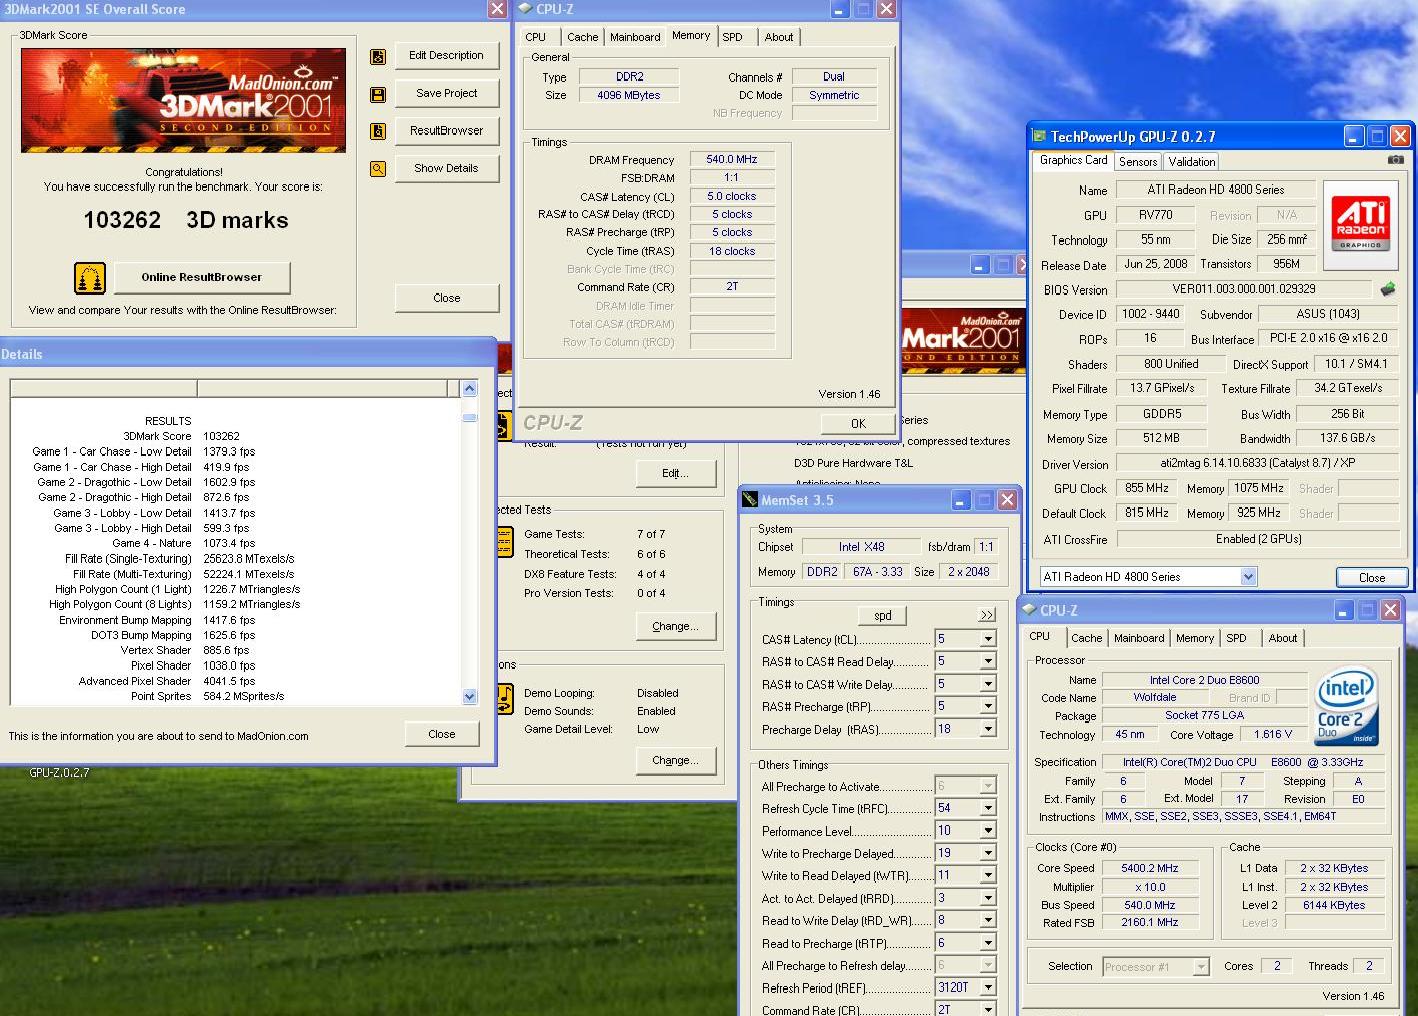1418x1016 pixels.
Task: Open the Performance Level dropdown
Action: pos(988,831)
